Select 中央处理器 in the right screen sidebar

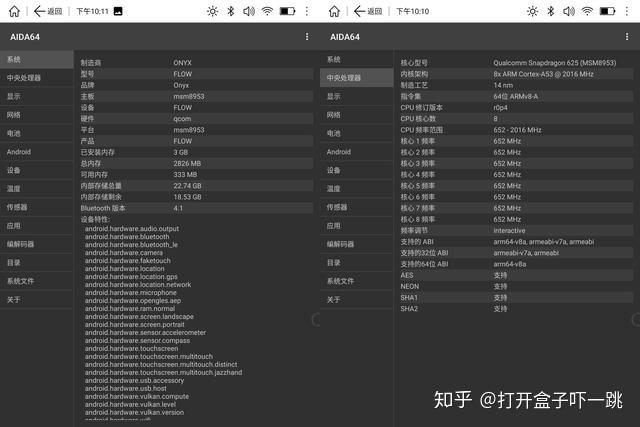[357, 78]
